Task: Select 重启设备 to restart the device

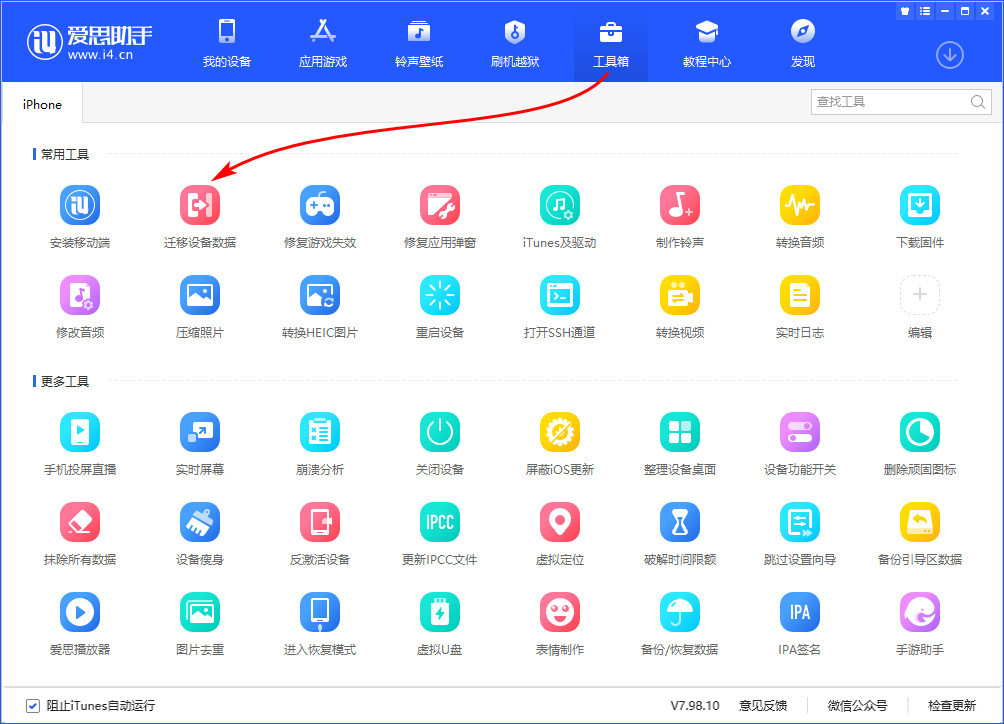Action: pyautogui.click(x=440, y=305)
